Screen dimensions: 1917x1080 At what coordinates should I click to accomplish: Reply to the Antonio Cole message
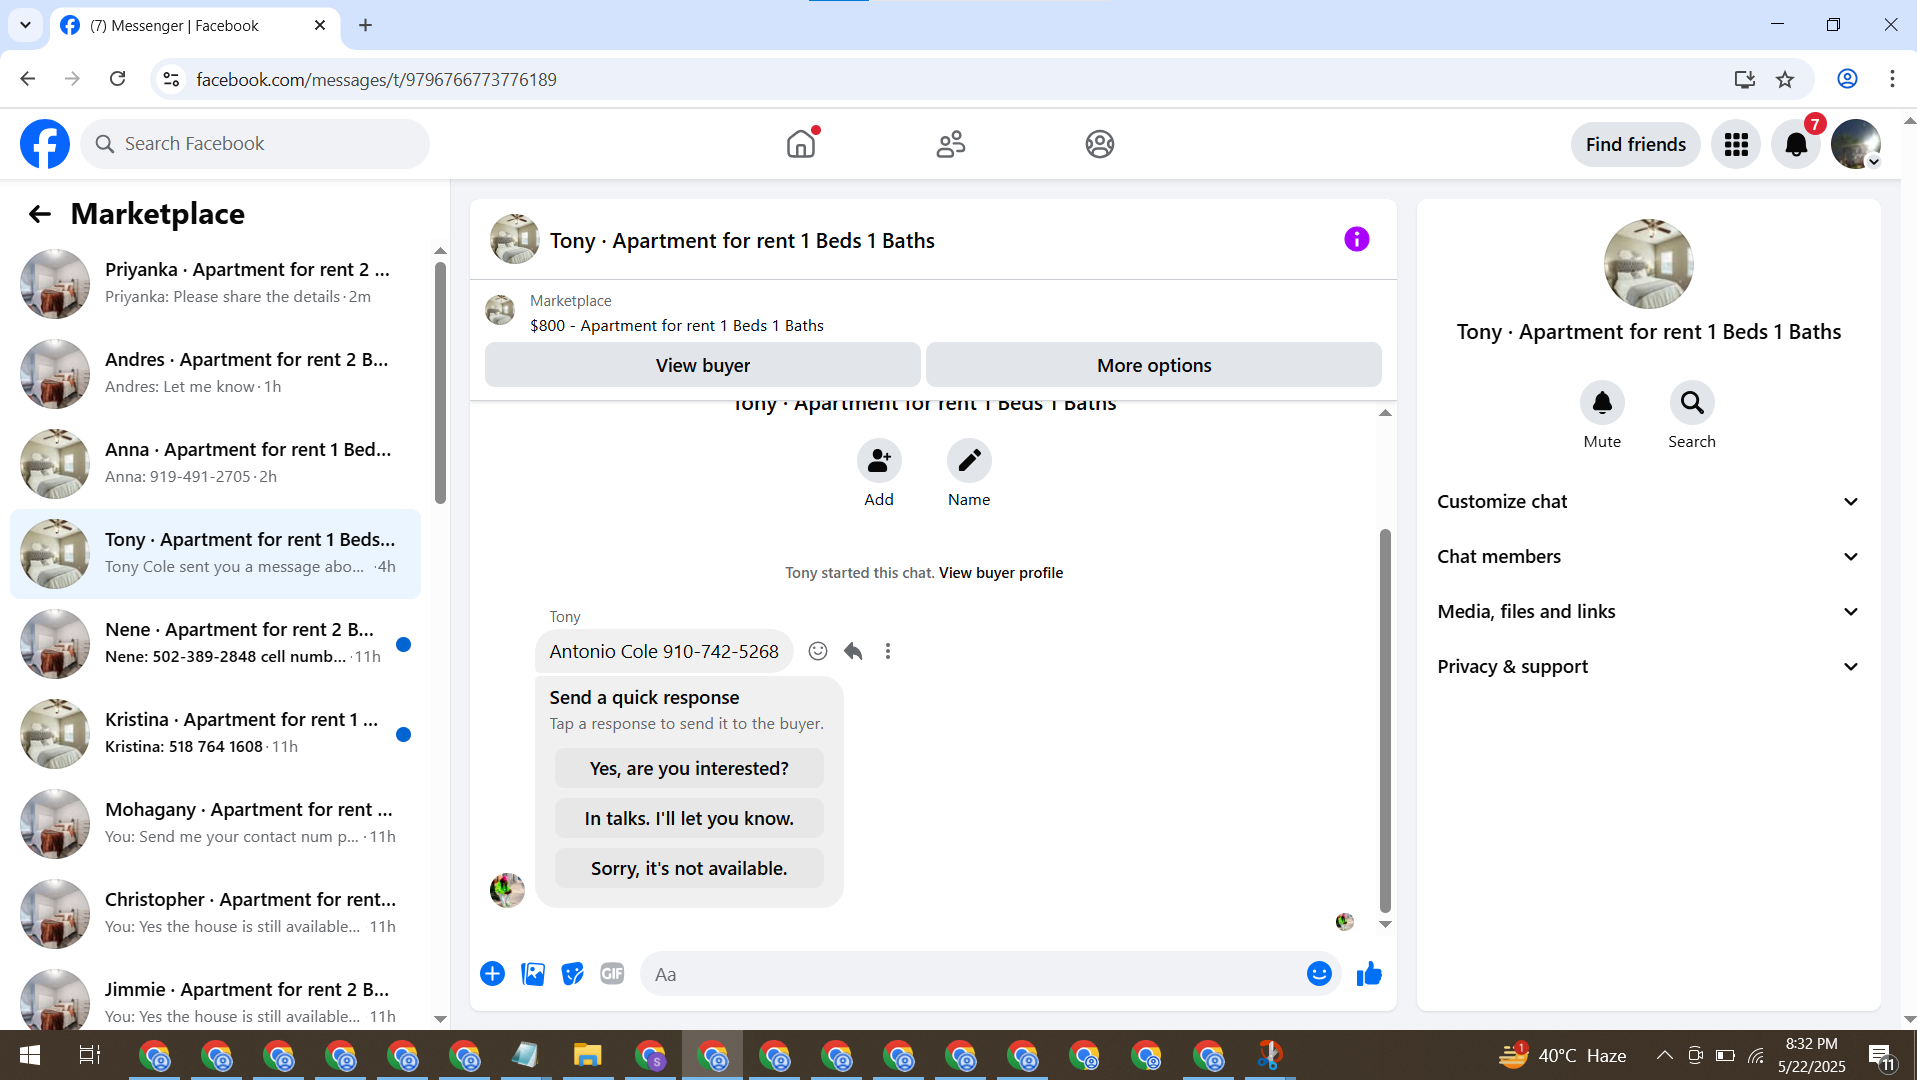853,651
